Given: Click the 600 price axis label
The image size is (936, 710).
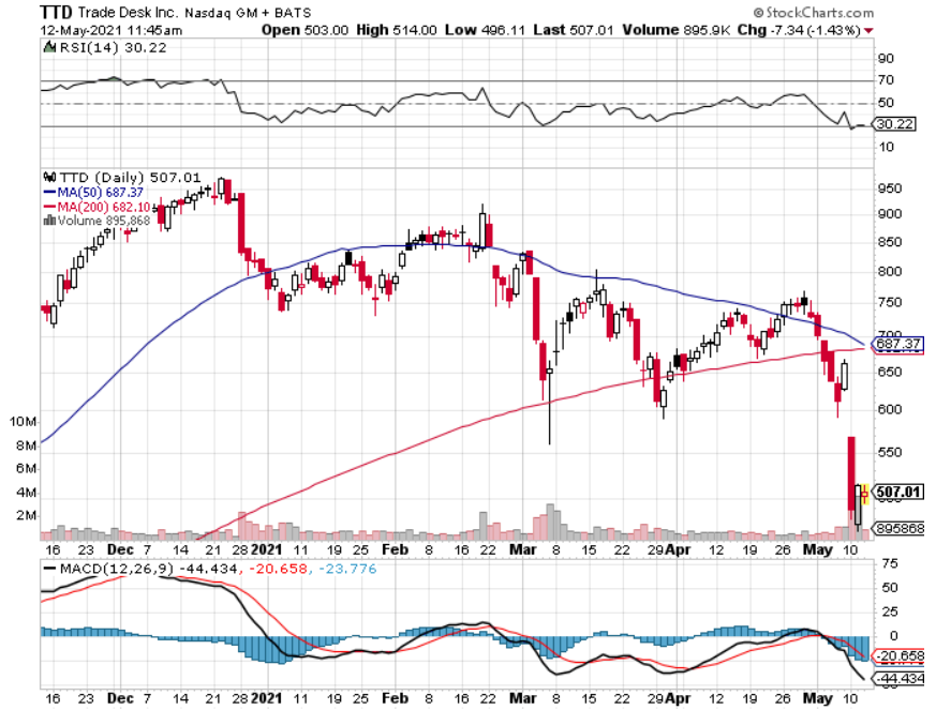Looking at the screenshot, I should coord(889,410).
